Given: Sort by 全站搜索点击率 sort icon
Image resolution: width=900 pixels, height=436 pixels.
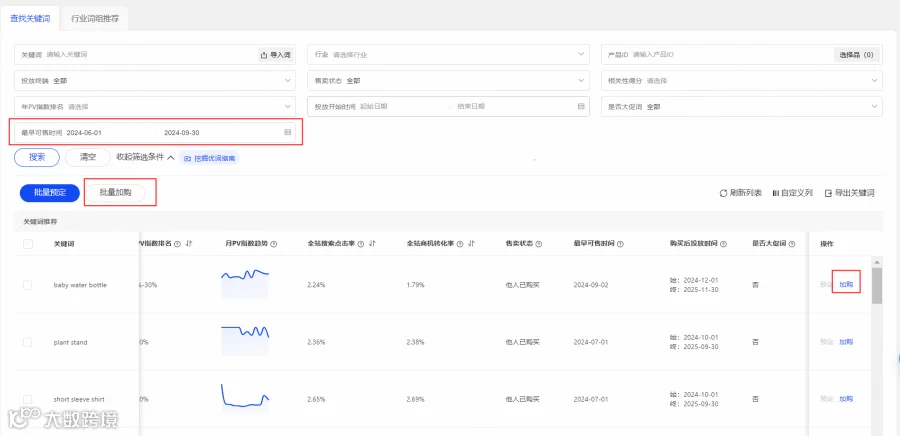Looking at the screenshot, I should [372, 244].
